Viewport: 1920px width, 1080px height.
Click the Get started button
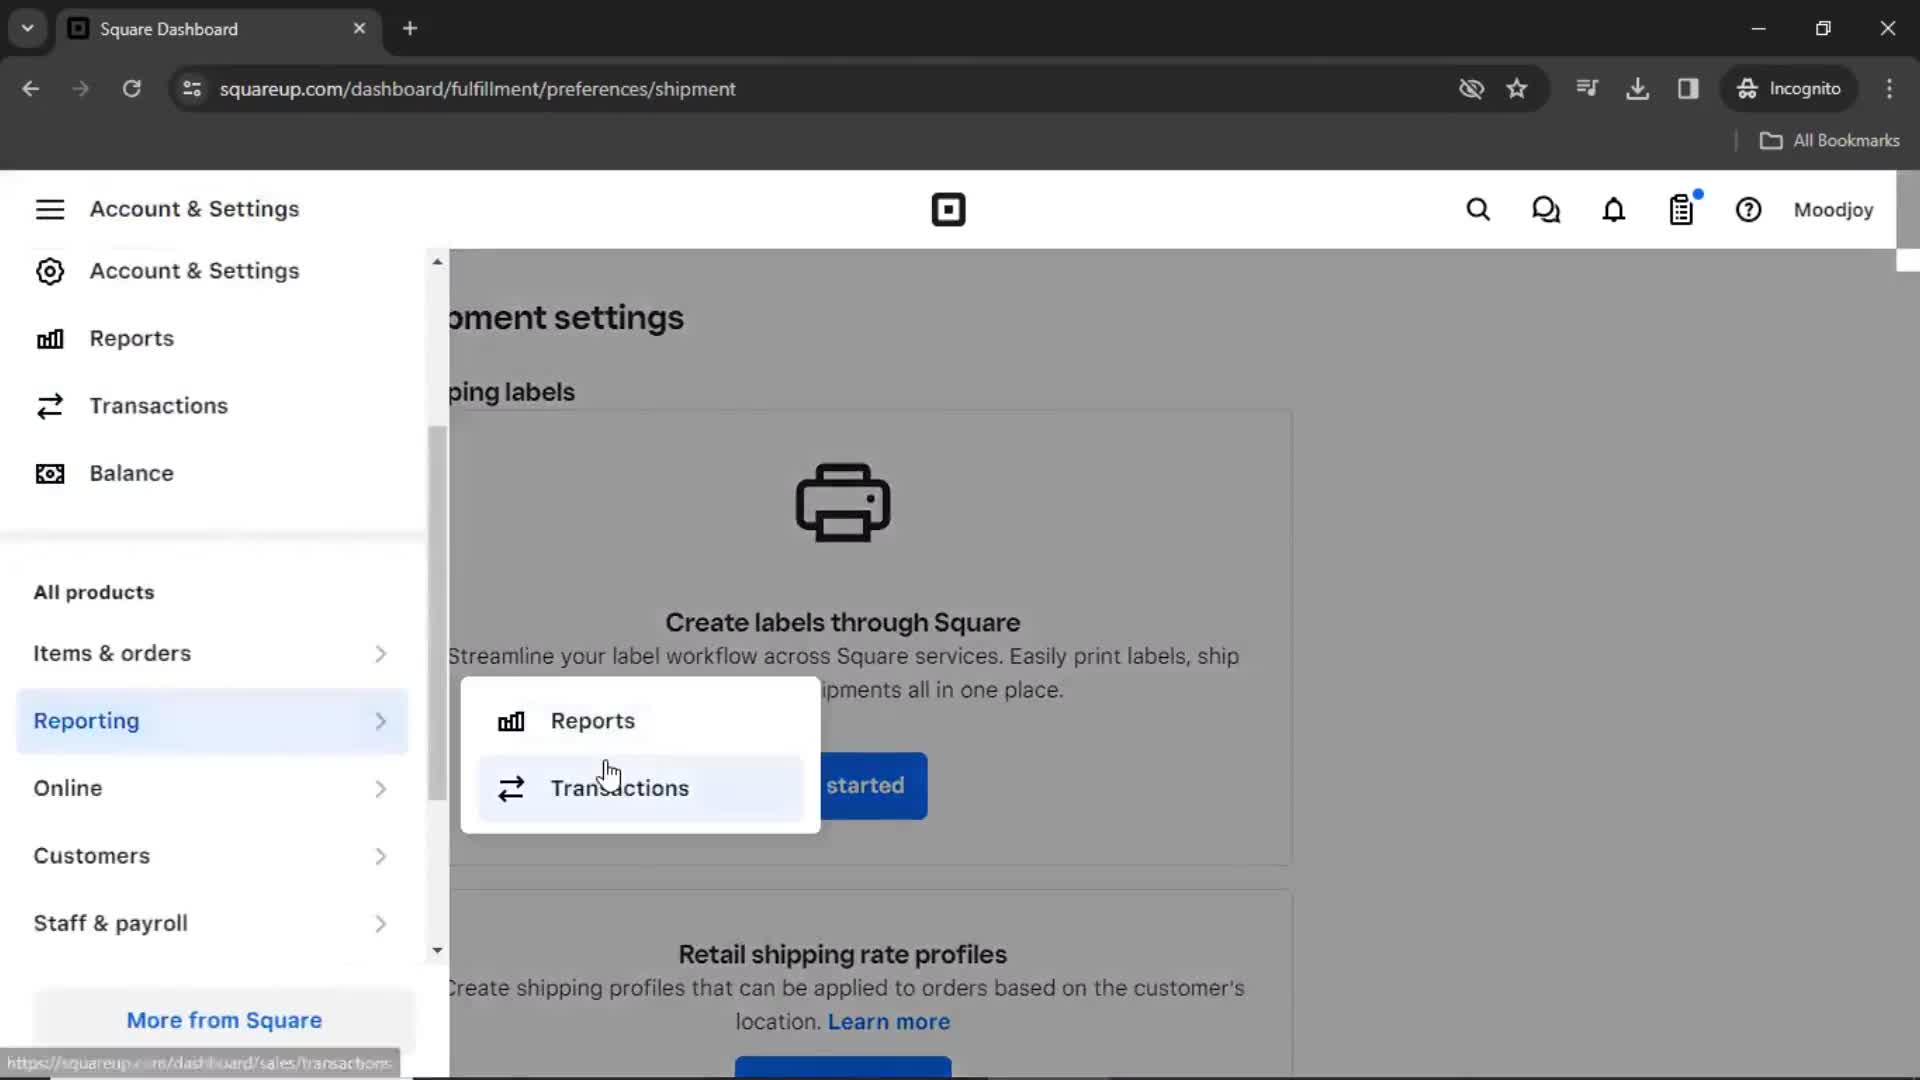click(872, 786)
